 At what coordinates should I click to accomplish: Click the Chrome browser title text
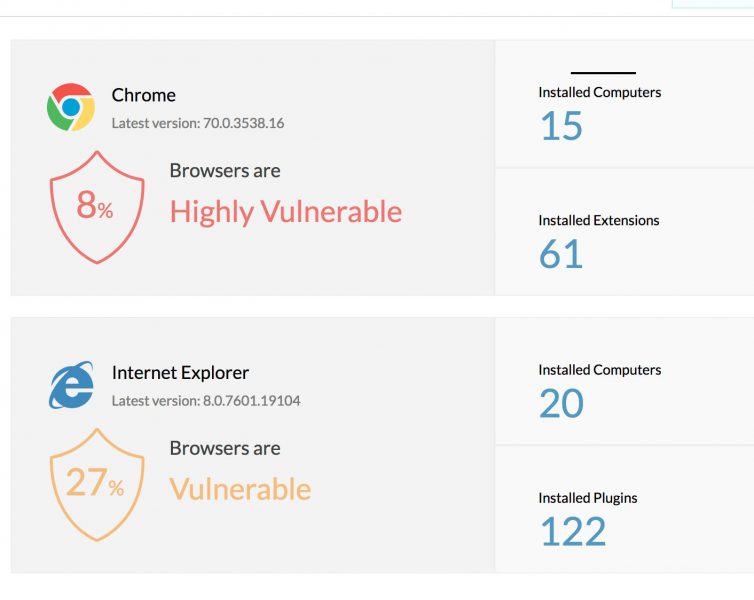pyautogui.click(x=144, y=95)
